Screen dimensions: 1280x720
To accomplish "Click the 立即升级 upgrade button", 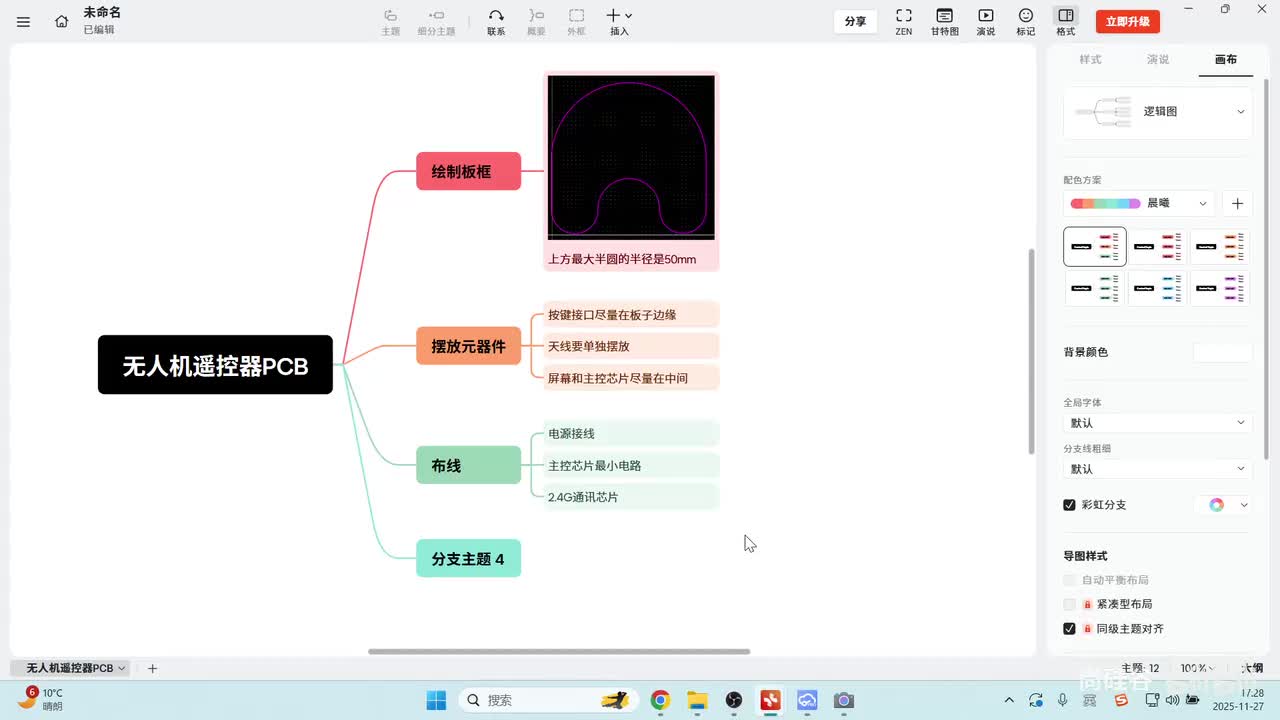I will pyautogui.click(x=1127, y=21).
